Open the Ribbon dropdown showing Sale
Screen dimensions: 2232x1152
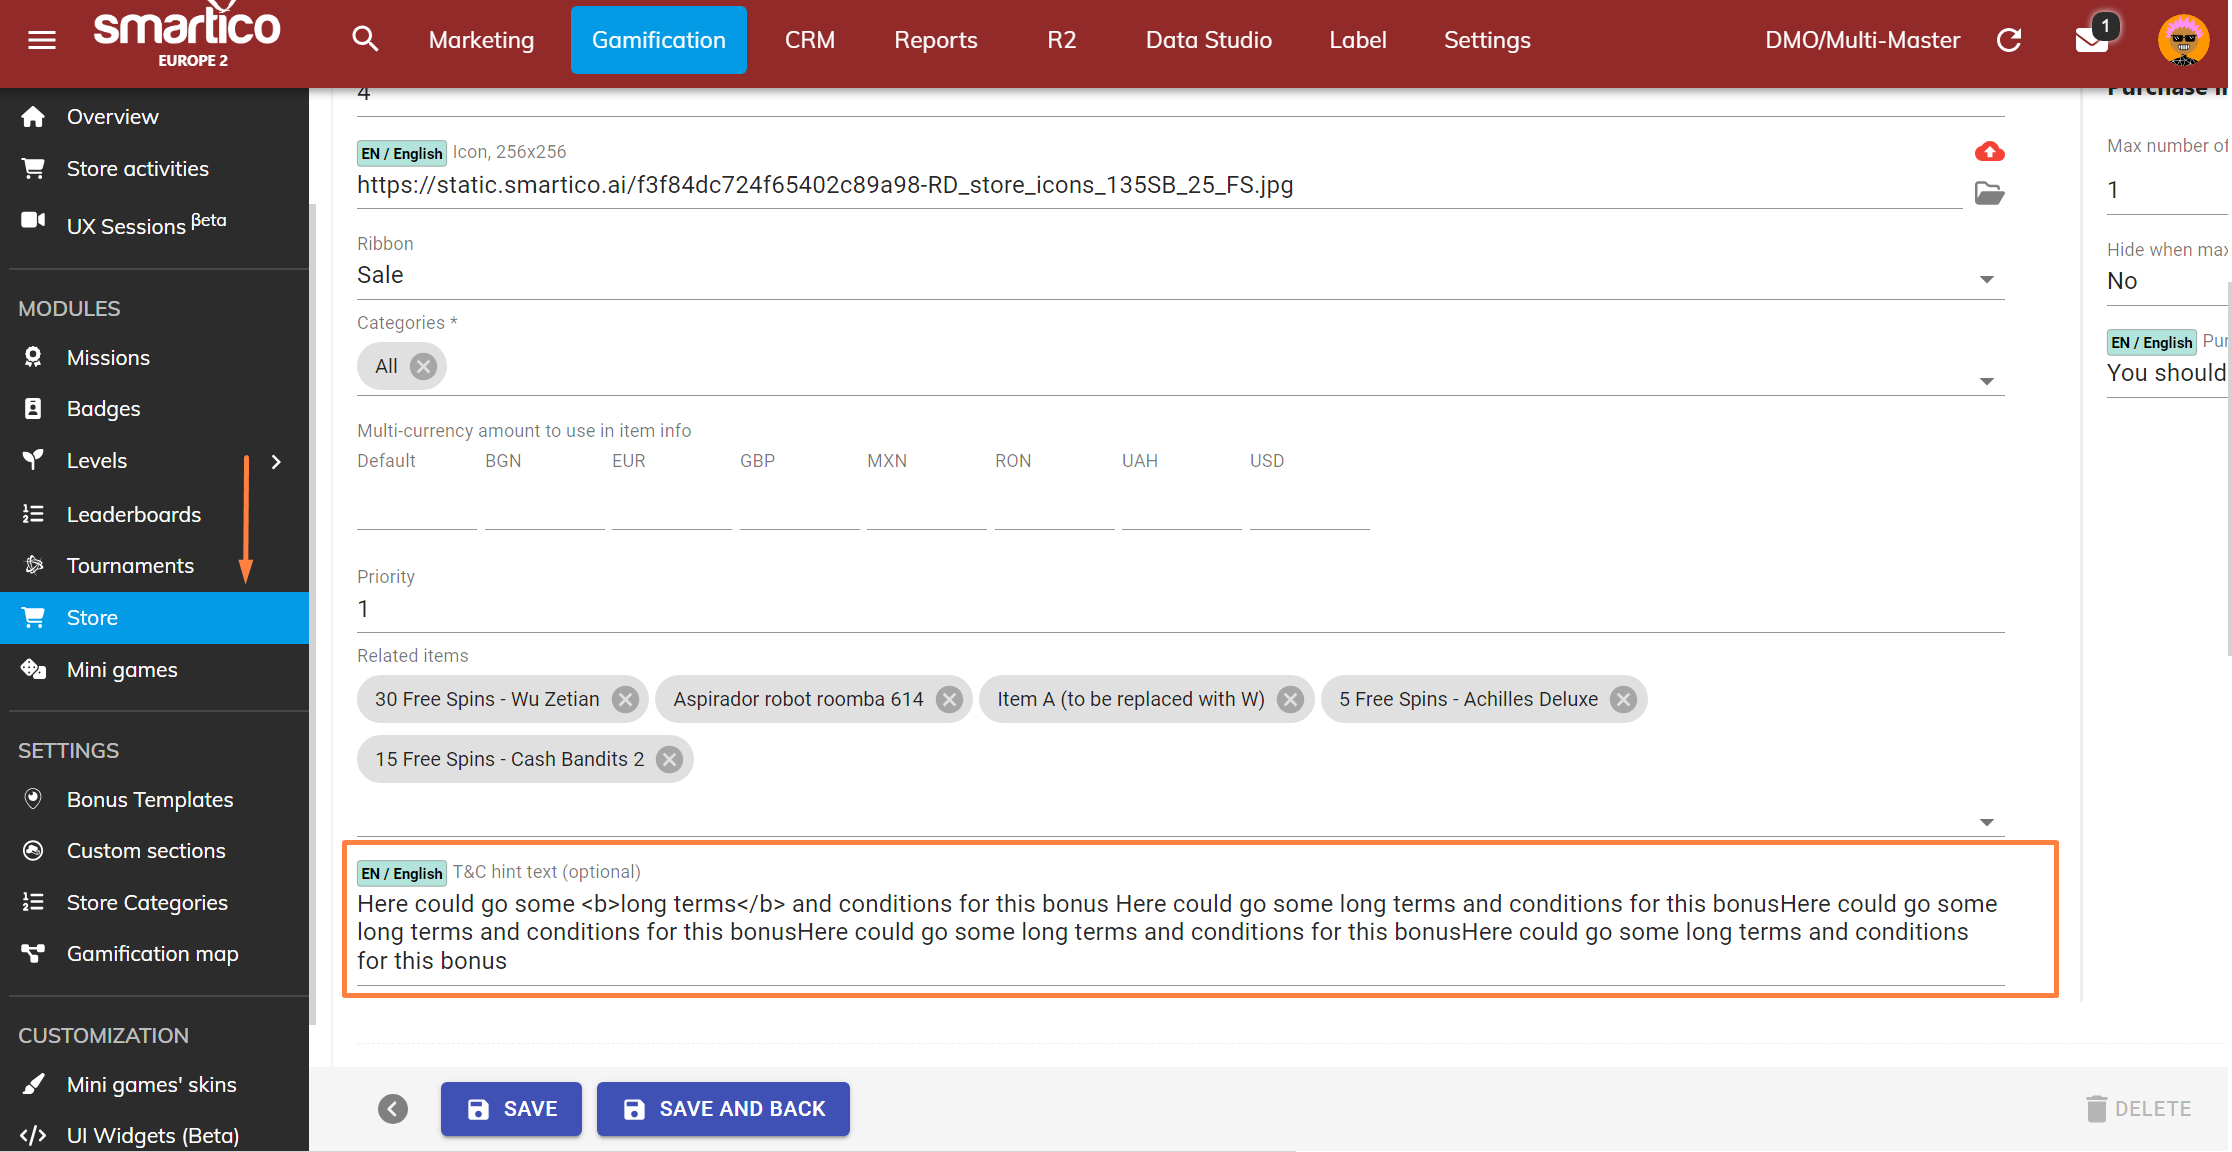(1986, 279)
